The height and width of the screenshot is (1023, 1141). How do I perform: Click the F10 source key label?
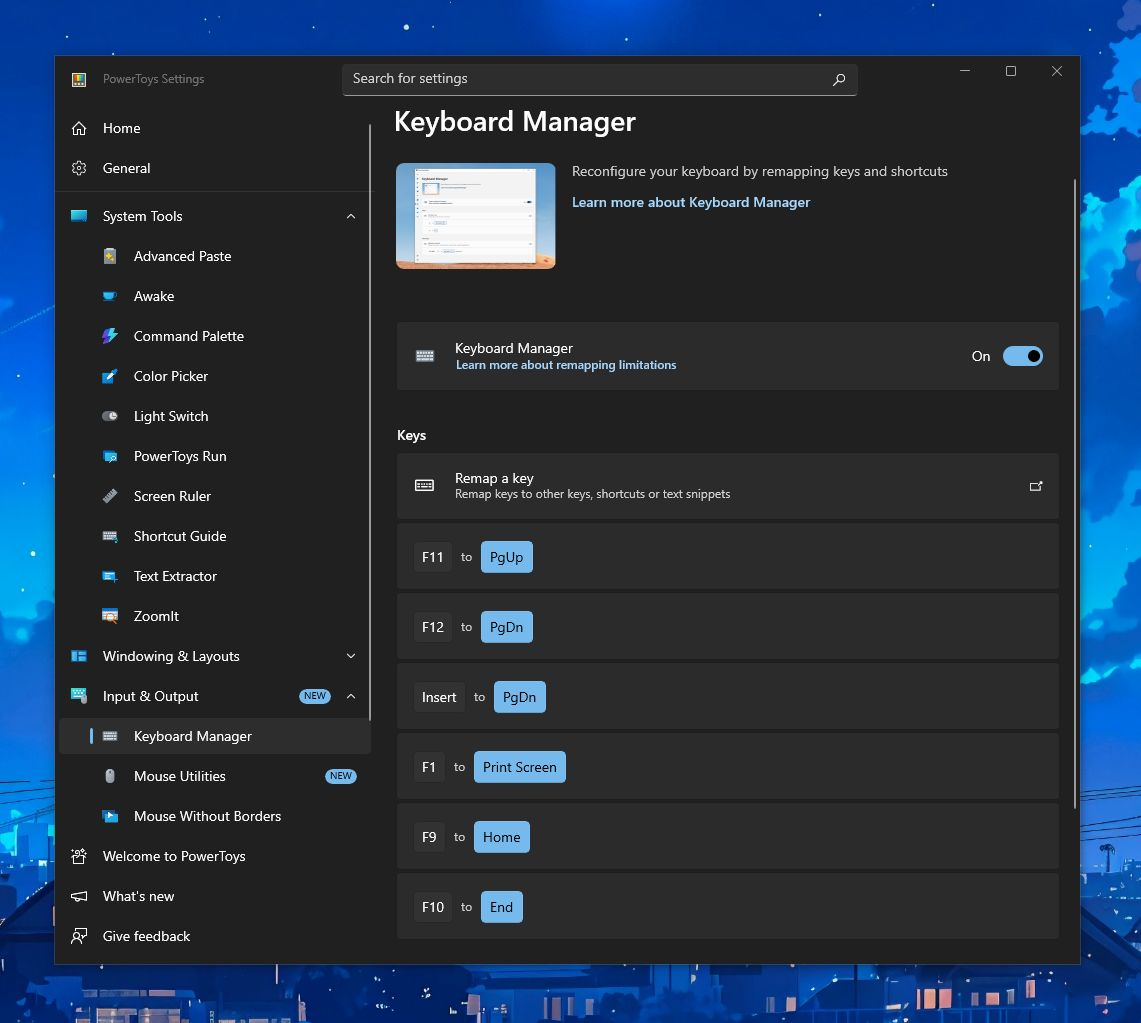(x=432, y=907)
